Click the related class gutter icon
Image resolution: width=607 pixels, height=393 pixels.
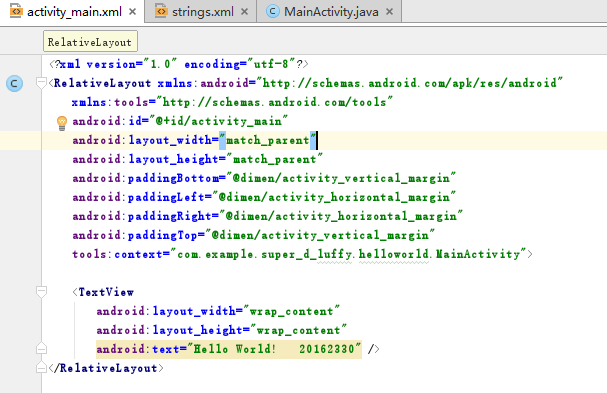pyautogui.click(x=15, y=84)
